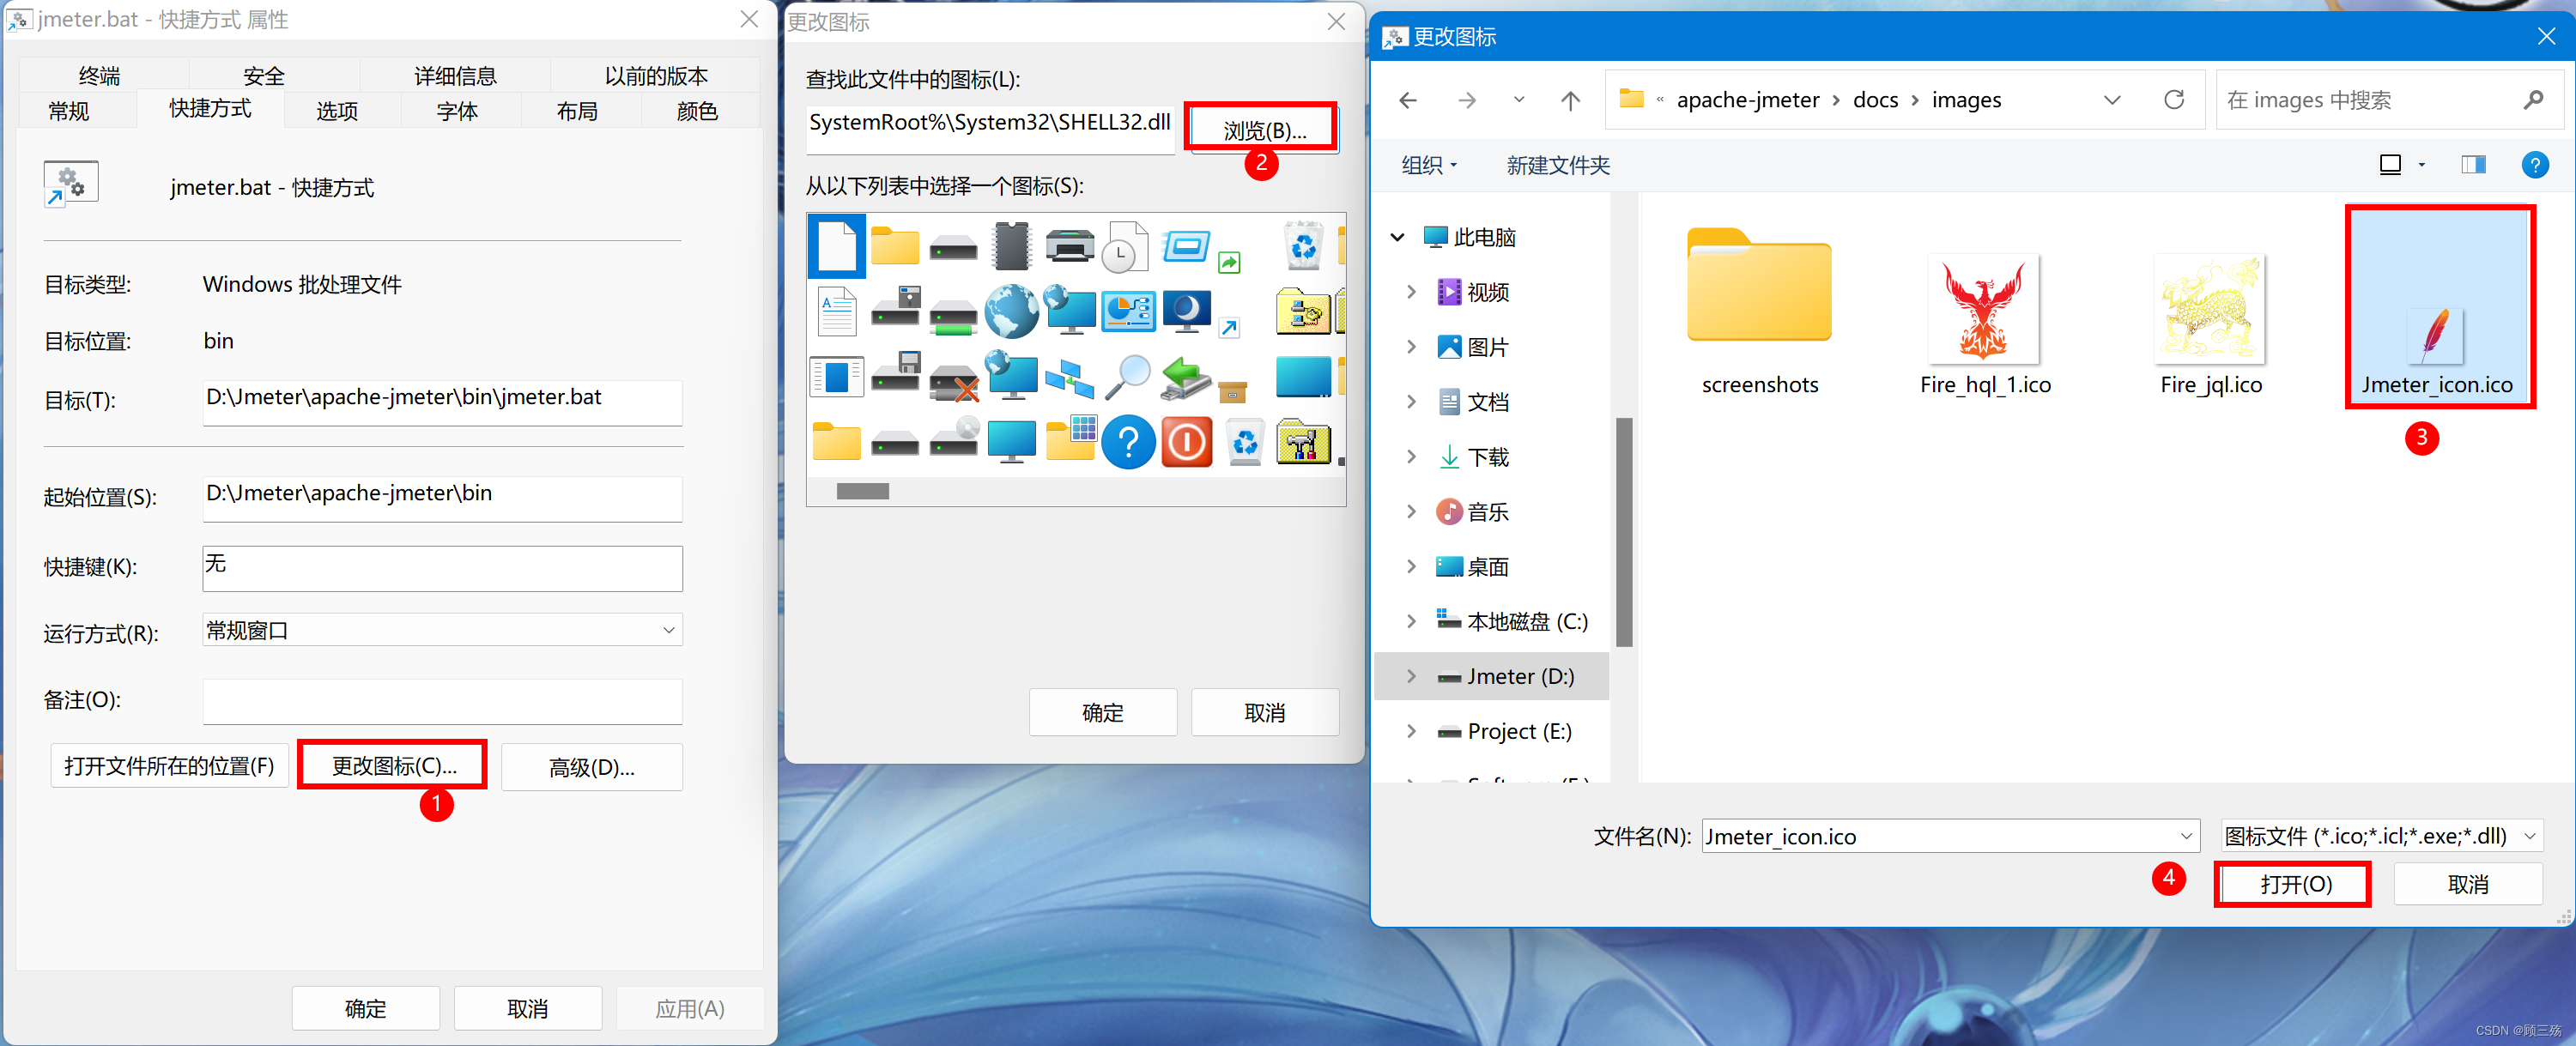Select the globe icon in the icon list

[1011, 312]
